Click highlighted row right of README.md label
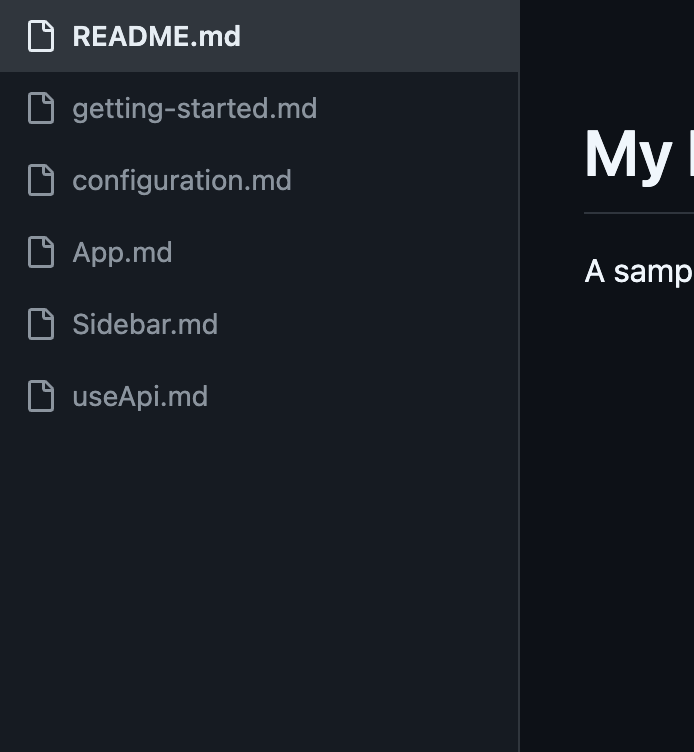The width and height of the screenshot is (694, 752). pyautogui.click(x=379, y=36)
